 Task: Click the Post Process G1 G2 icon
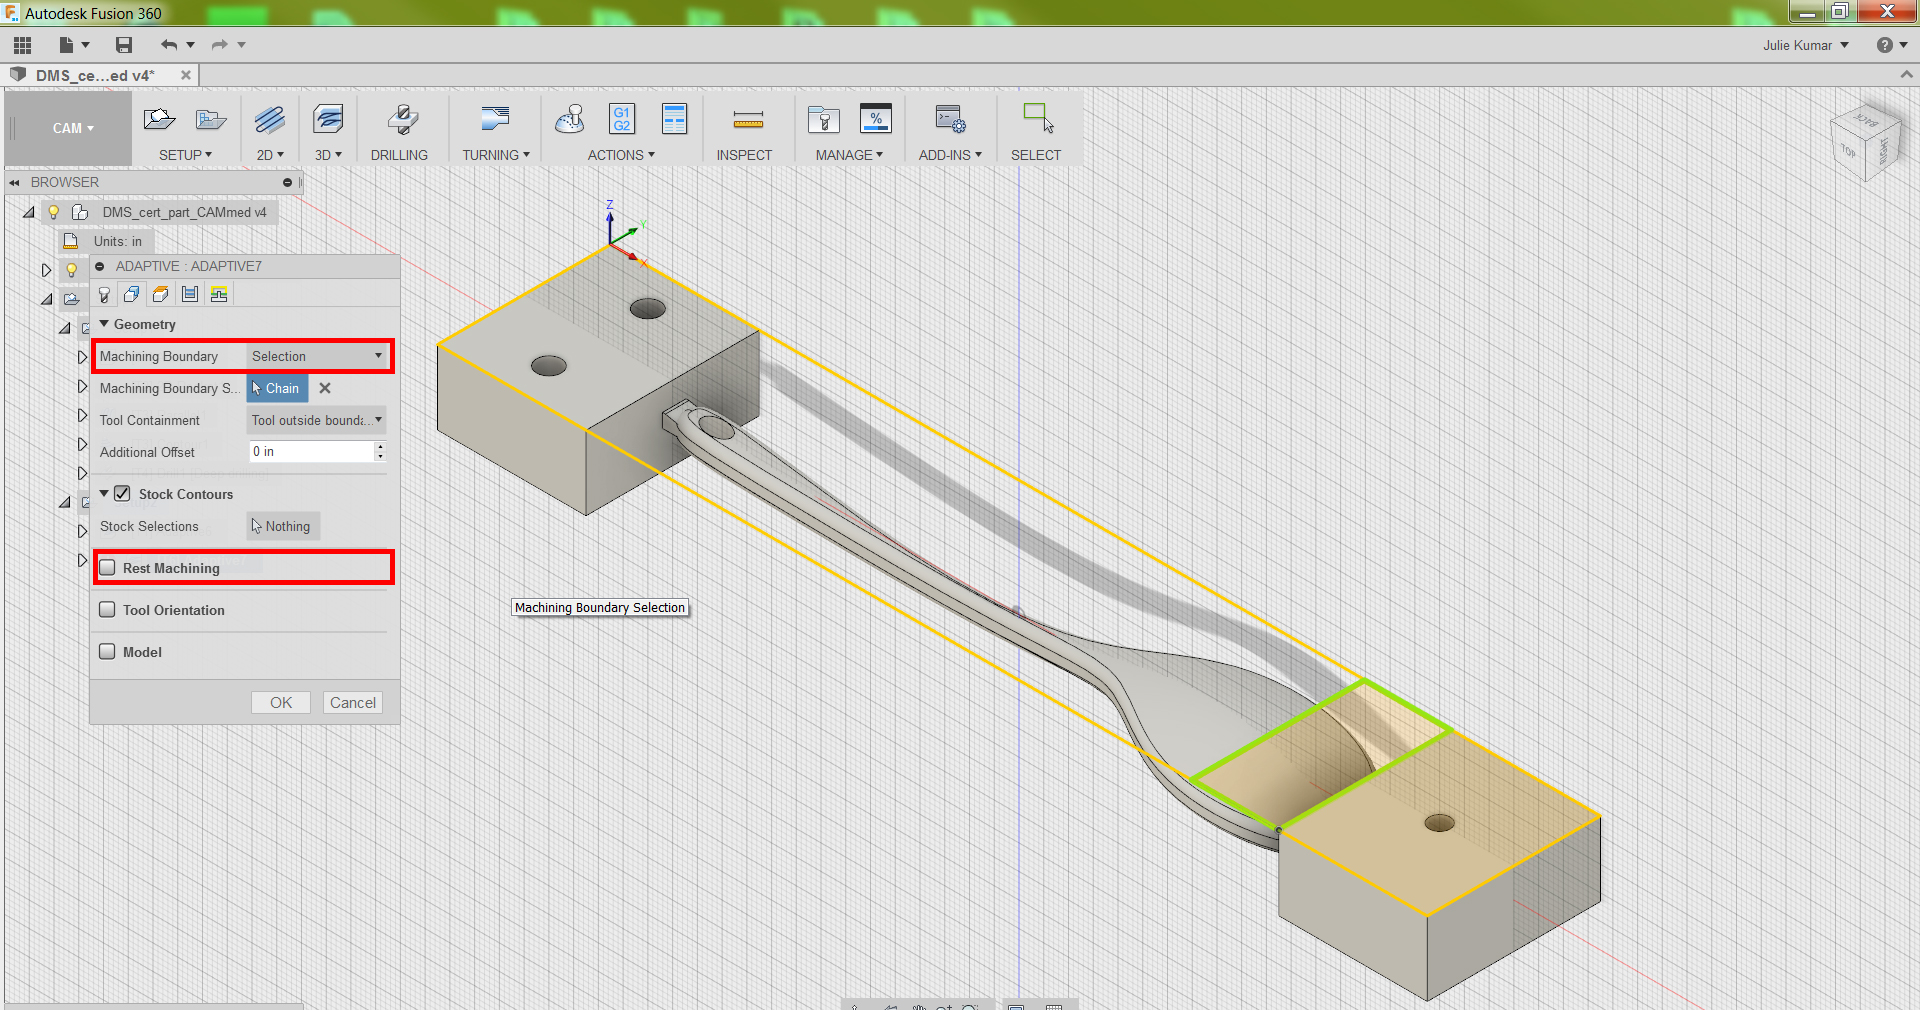point(622,119)
